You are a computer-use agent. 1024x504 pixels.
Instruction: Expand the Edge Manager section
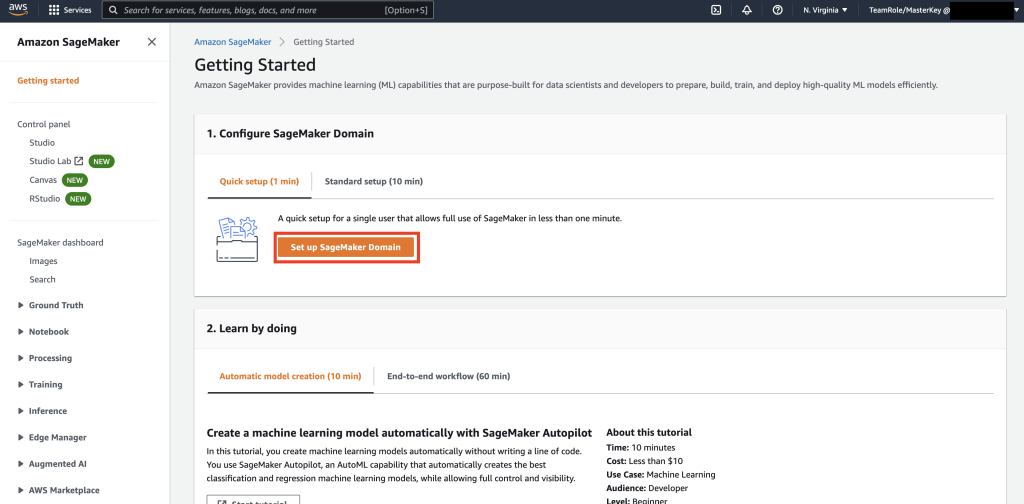(x=53, y=437)
